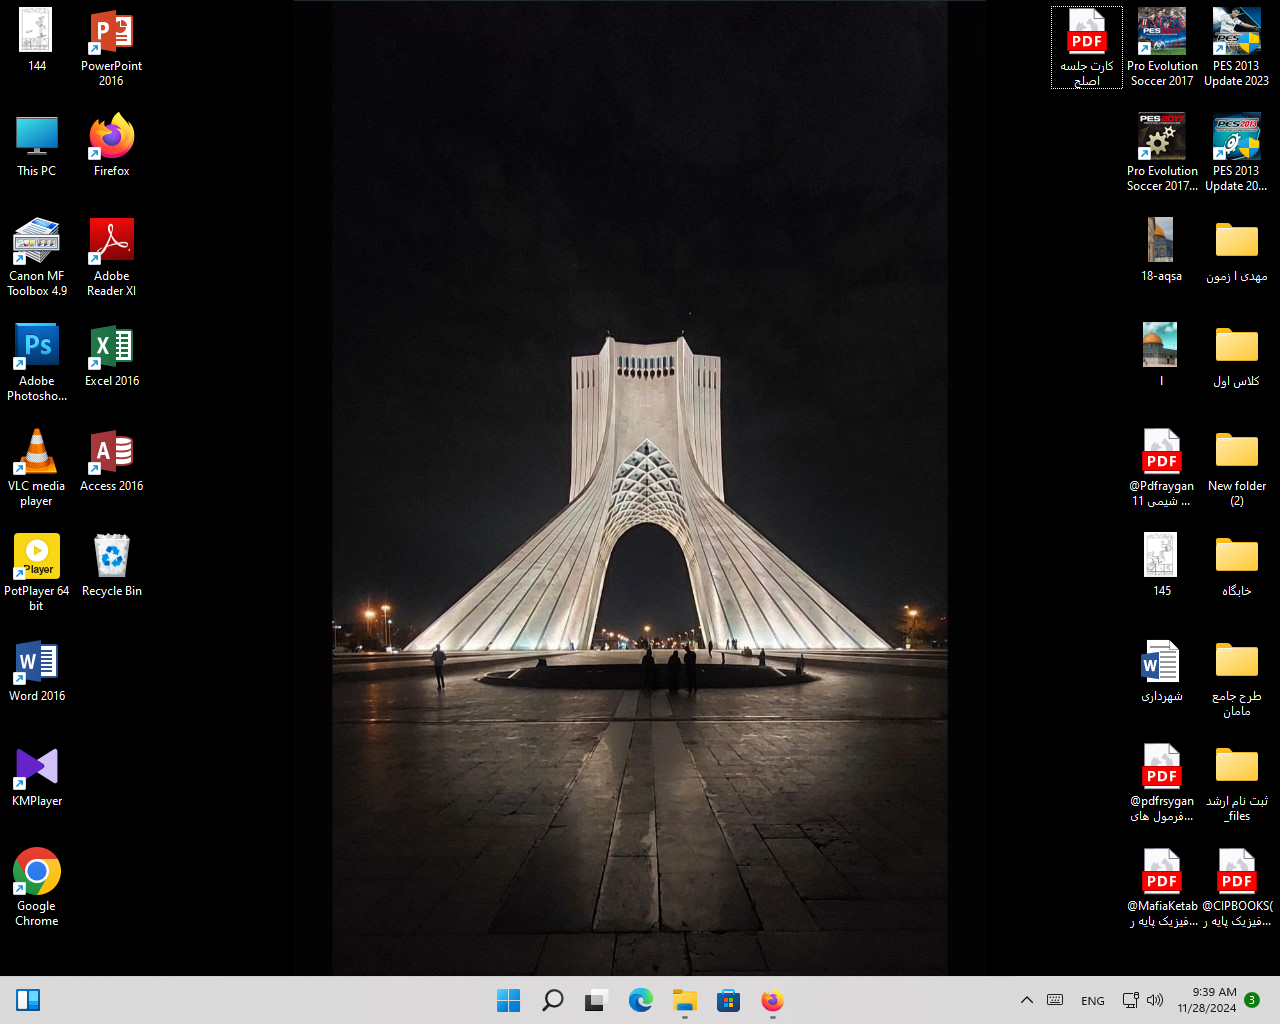
Task: Launch Microsoft Edge from the taskbar
Action: coord(640,1000)
